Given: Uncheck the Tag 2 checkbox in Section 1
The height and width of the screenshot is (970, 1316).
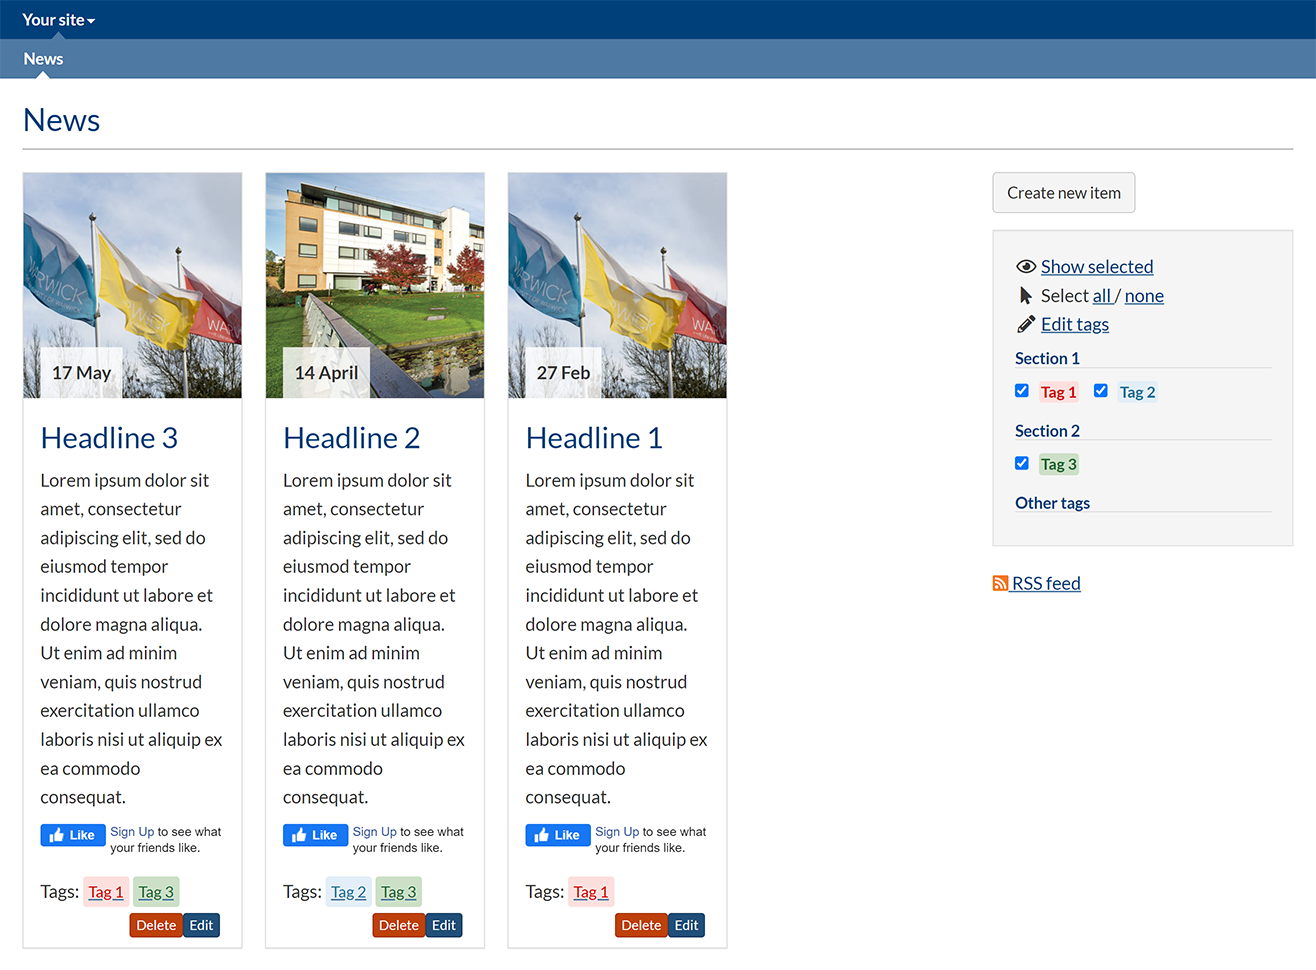Looking at the screenshot, I should coord(1101,391).
